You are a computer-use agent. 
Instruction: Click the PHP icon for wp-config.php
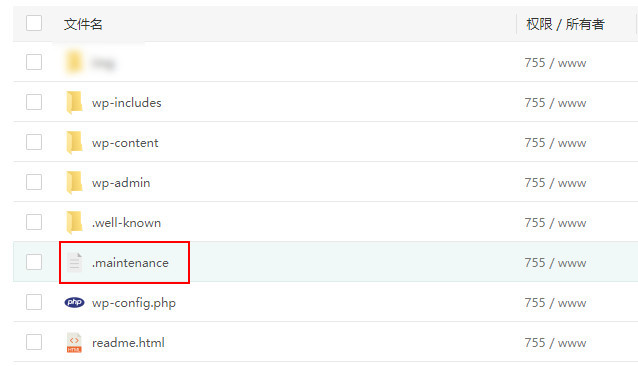click(74, 303)
